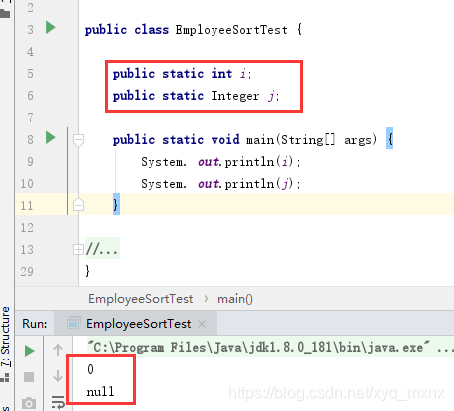Screen dimensions: 454x411
Task: Place cursor on int i declaration
Action: pos(182,74)
